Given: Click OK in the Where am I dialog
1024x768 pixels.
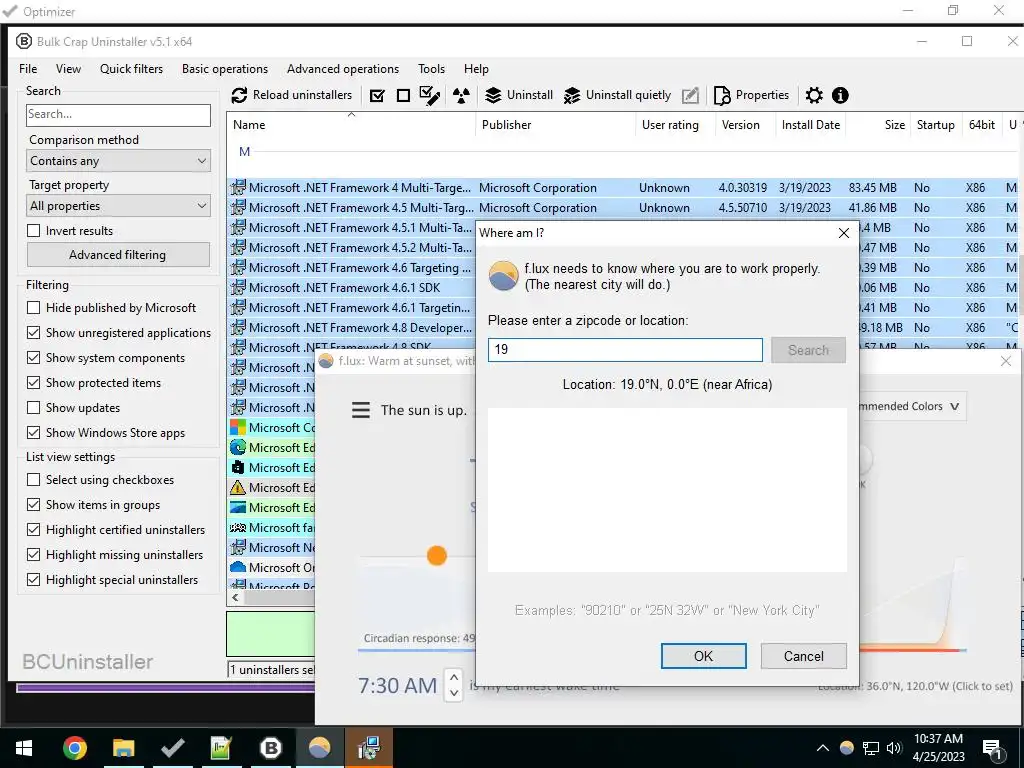Looking at the screenshot, I should point(703,656).
